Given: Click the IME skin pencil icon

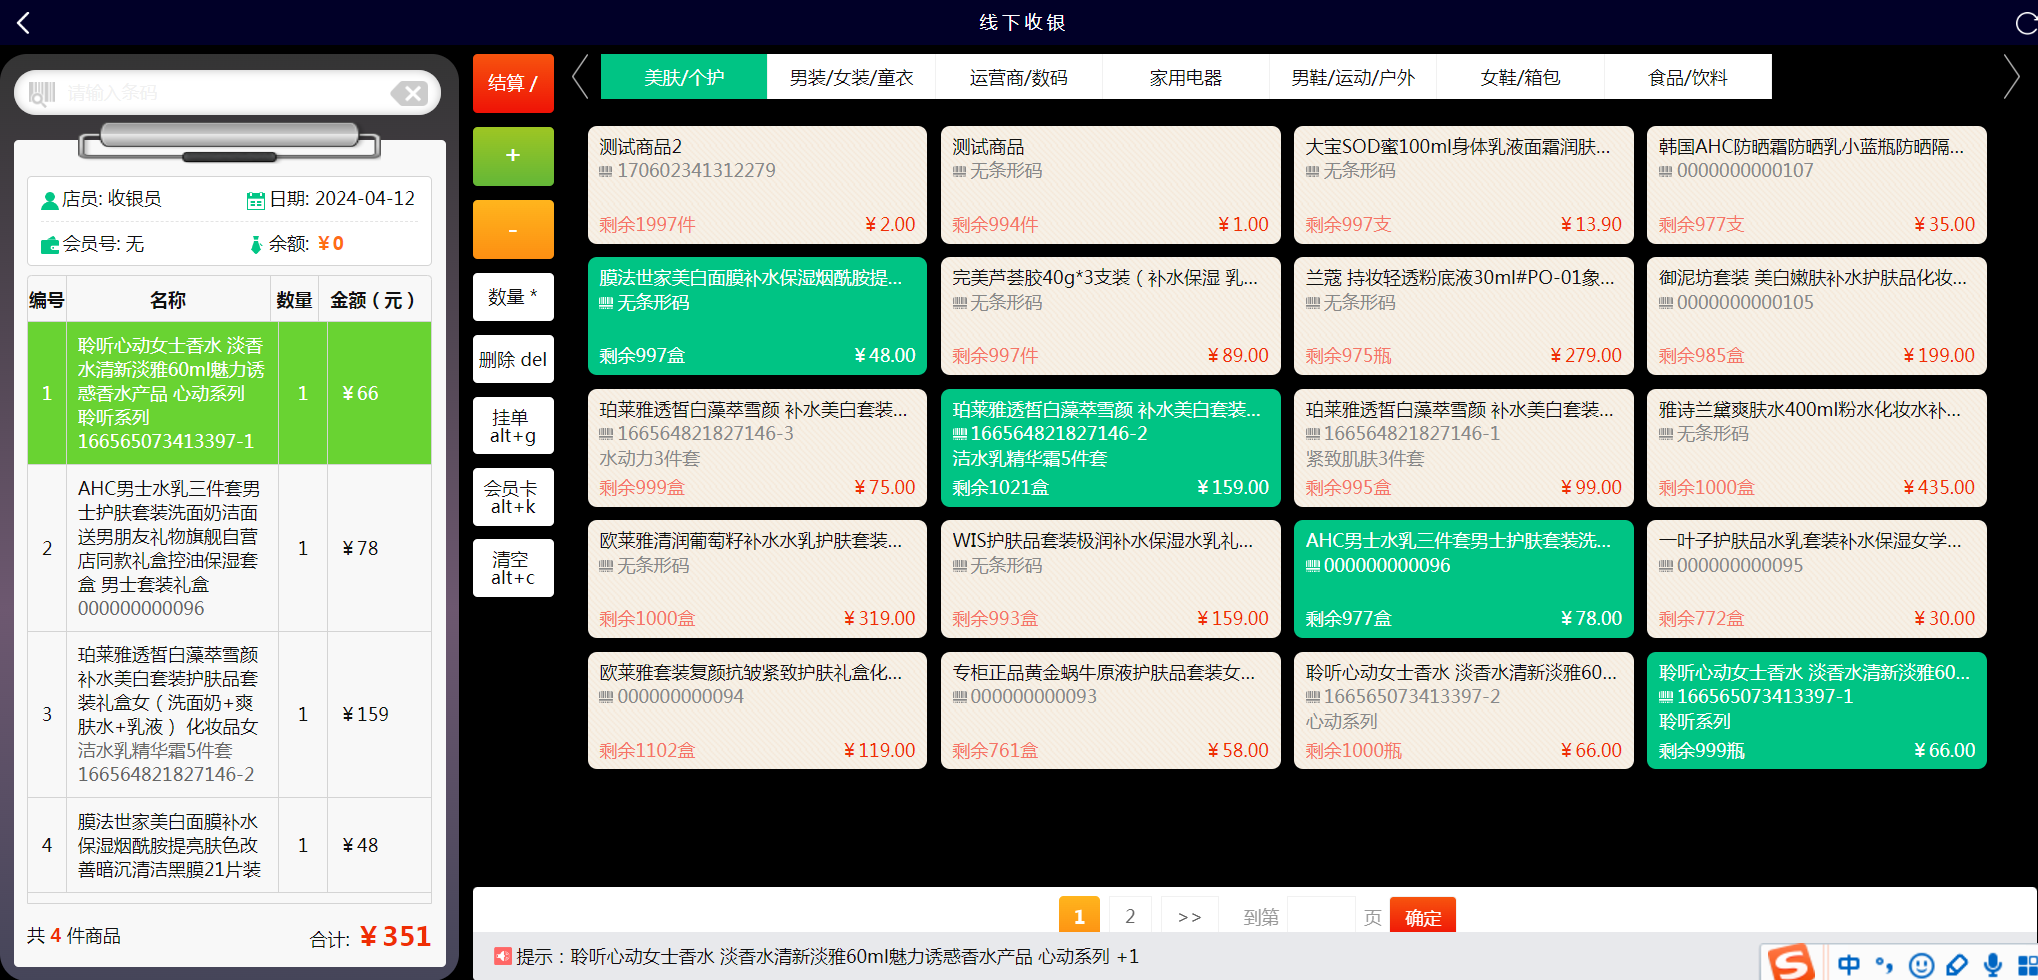Looking at the screenshot, I should 1957,964.
